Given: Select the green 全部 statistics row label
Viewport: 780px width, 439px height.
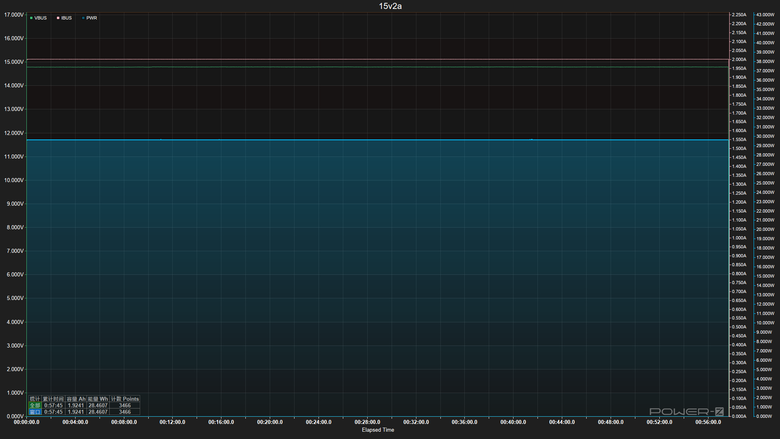Looking at the screenshot, I should 35,405.
